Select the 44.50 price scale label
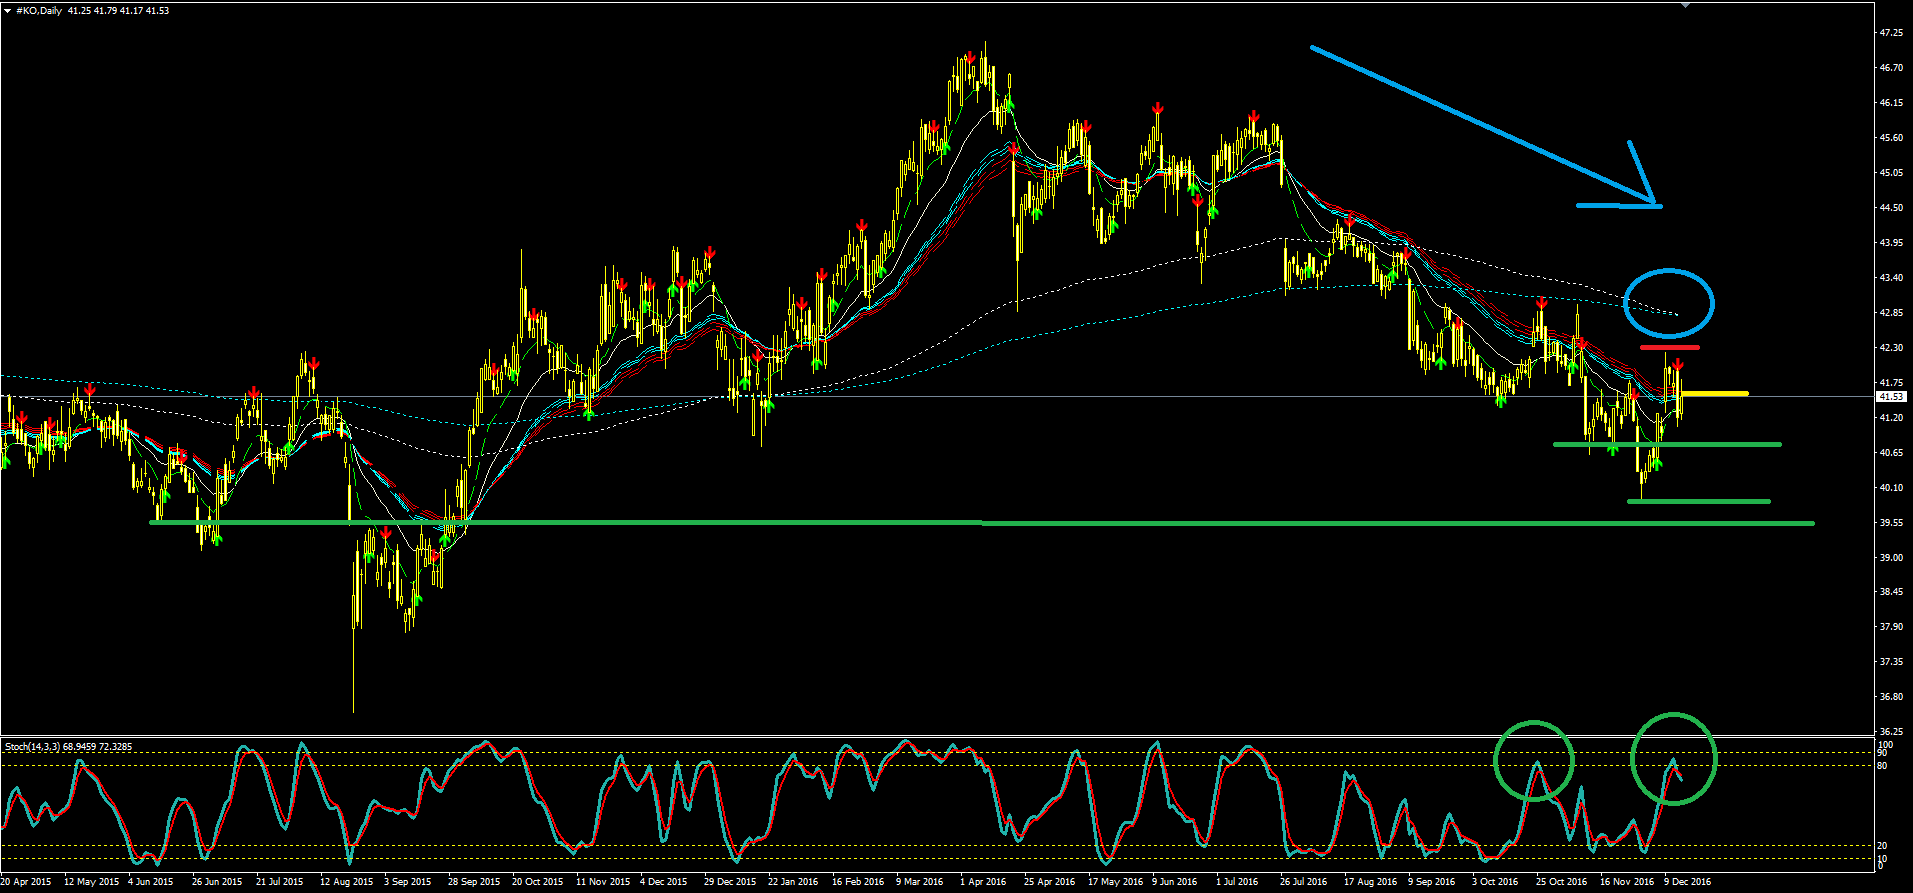The height and width of the screenshot is (893, 1913). click(1891, 208)
